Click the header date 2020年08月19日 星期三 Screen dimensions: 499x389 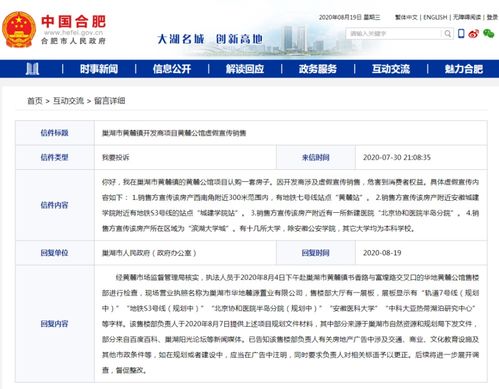[x=349, y=17]
